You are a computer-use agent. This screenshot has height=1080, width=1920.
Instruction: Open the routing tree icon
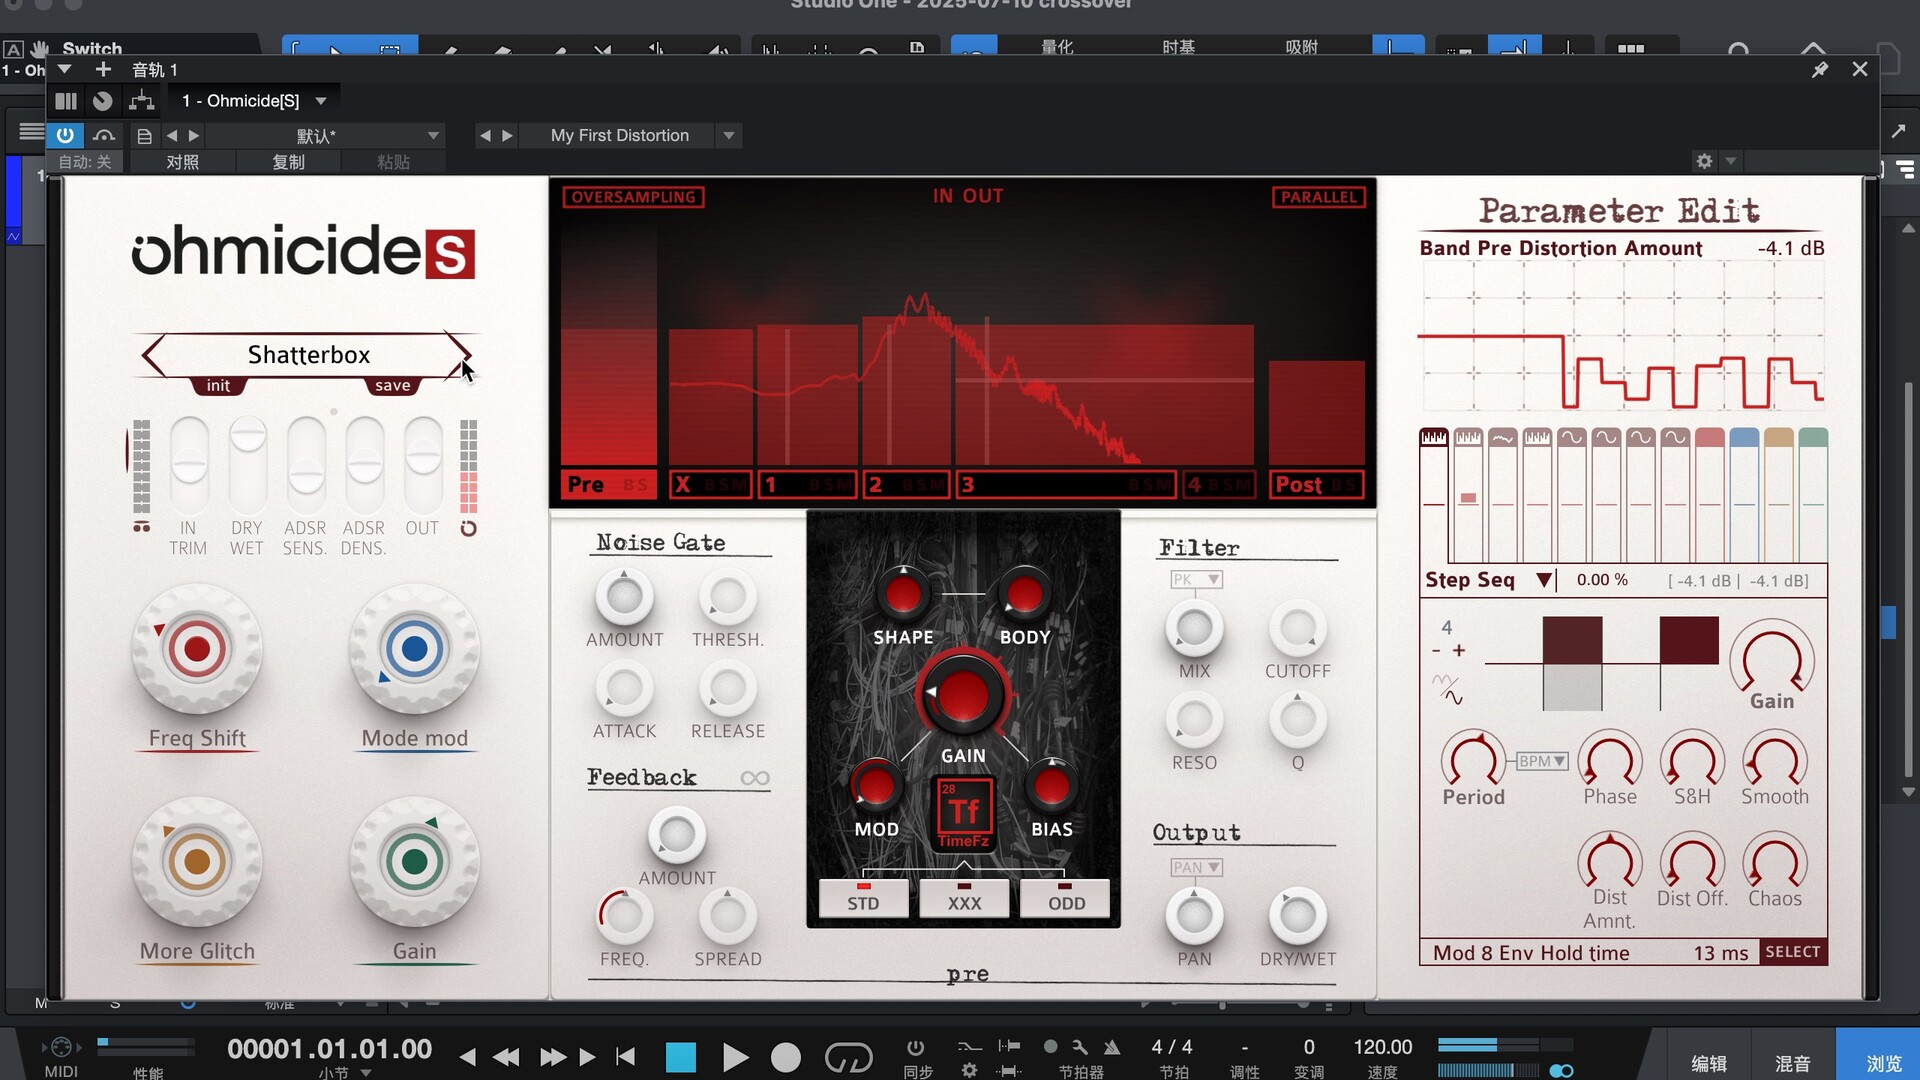141,101
